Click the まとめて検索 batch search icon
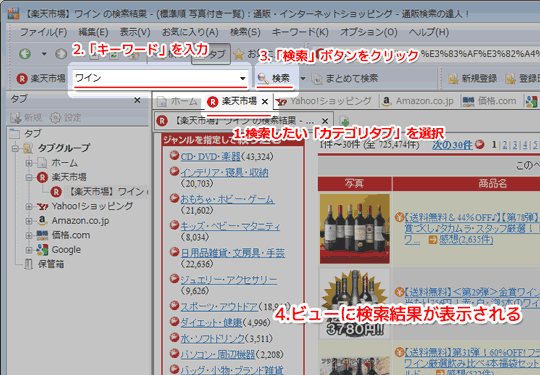Screen dimensions: 540x375 [317, 79]
